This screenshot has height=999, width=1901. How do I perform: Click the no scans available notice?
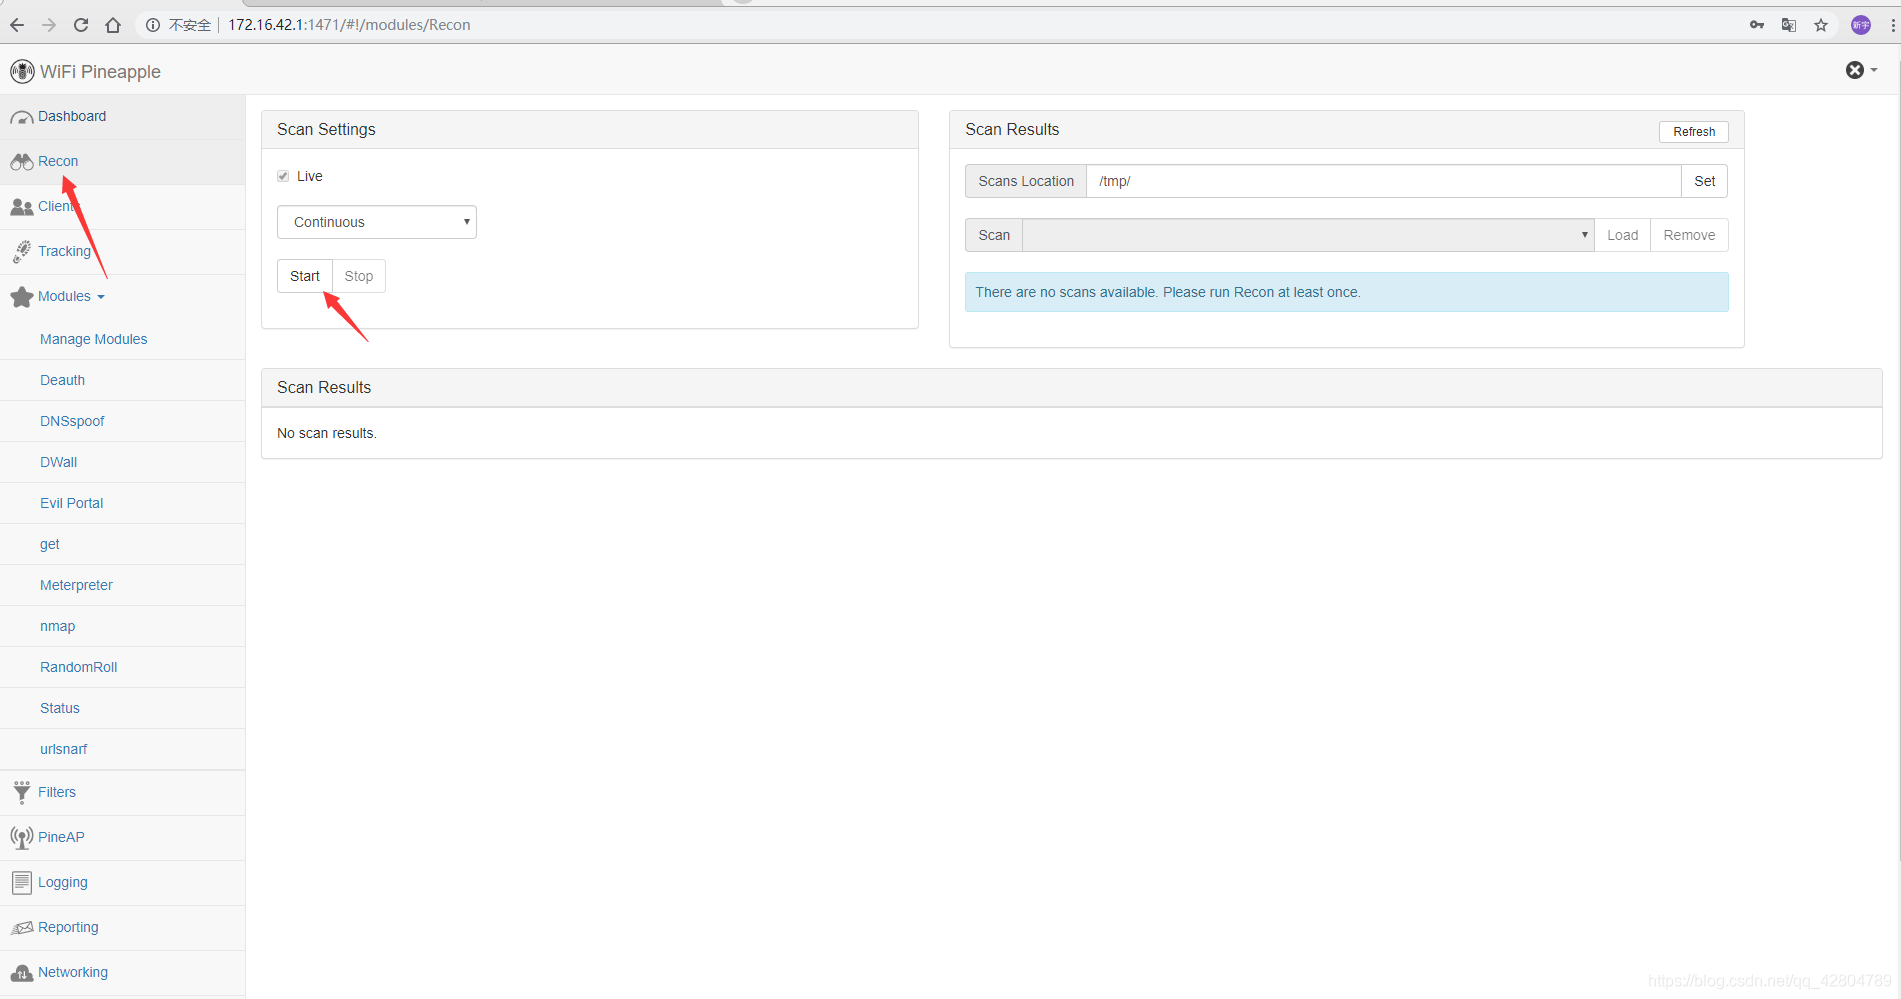pyautogui.click(x=1346, y=292)
